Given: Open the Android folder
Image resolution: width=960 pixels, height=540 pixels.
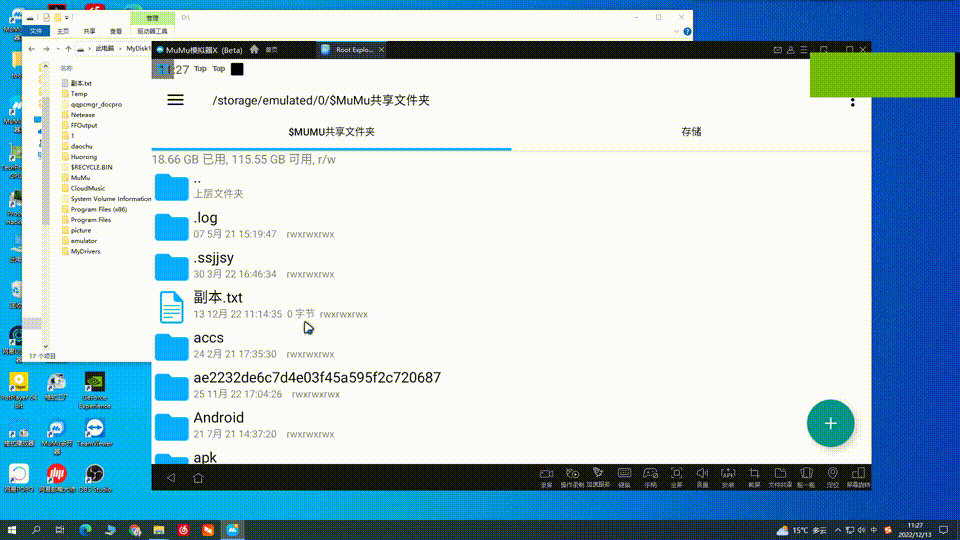Looking at the screenshot, I should 511,425.
